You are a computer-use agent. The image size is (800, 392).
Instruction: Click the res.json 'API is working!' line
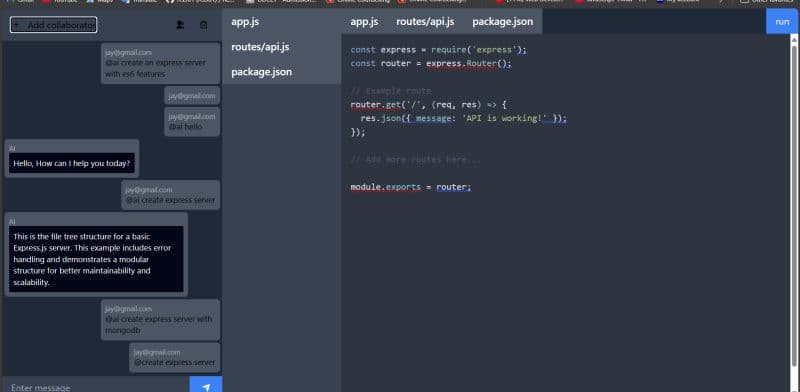click(x=463, y=118)
